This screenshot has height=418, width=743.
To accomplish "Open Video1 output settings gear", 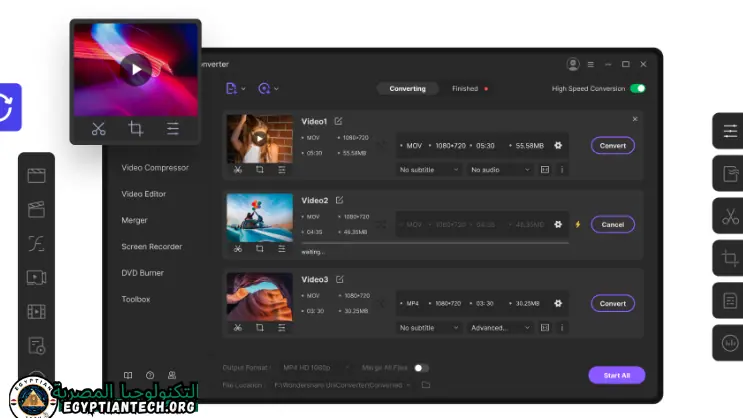I will pyautogui.click(x=558, y=145).
